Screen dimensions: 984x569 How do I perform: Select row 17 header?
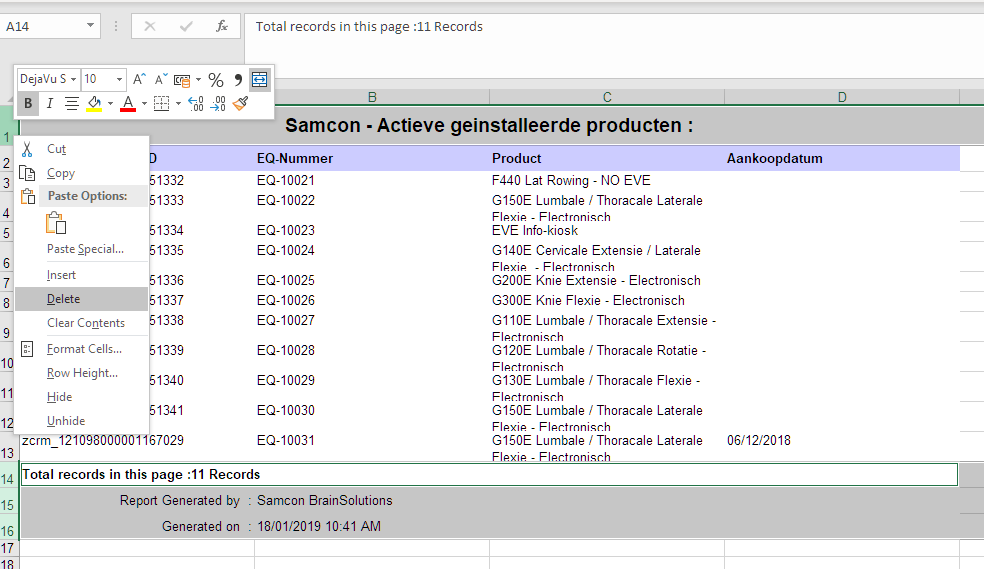coord(8,548)
